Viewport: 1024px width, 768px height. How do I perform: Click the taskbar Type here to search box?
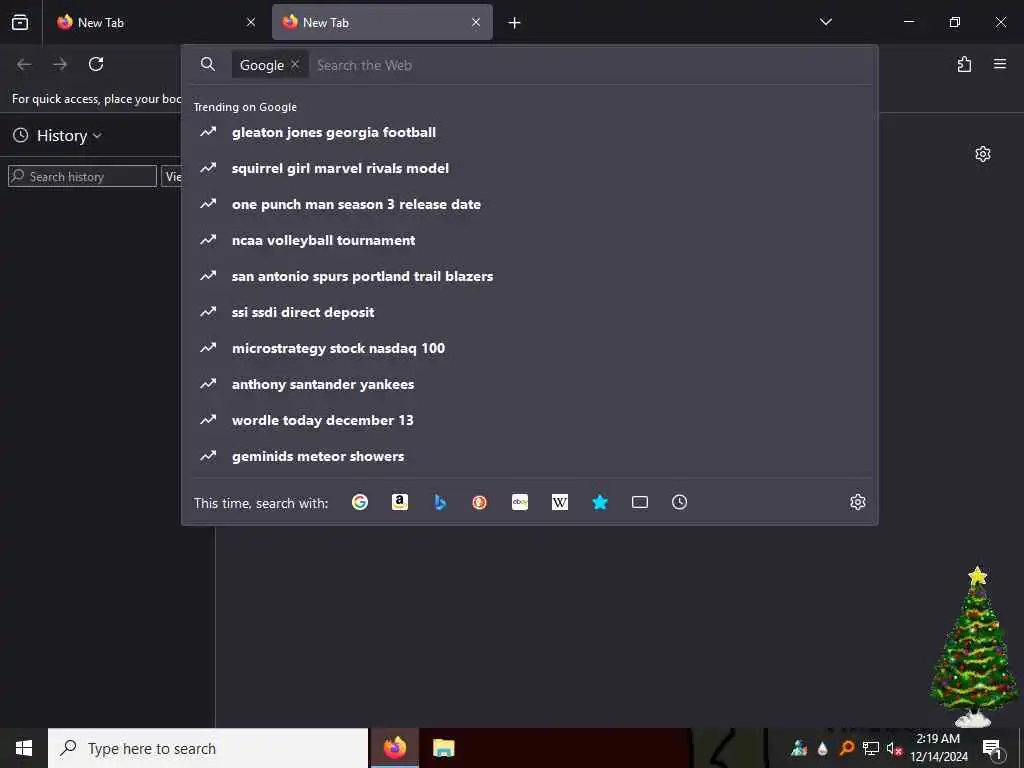[x=208, y=748]
